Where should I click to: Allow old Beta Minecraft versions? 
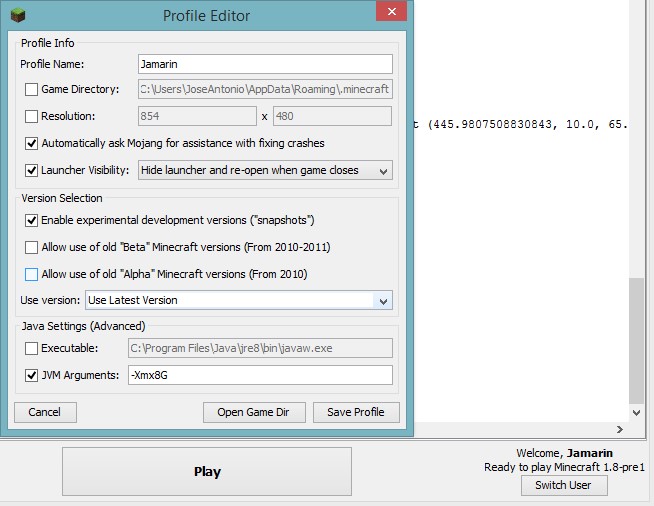point(31,247)
